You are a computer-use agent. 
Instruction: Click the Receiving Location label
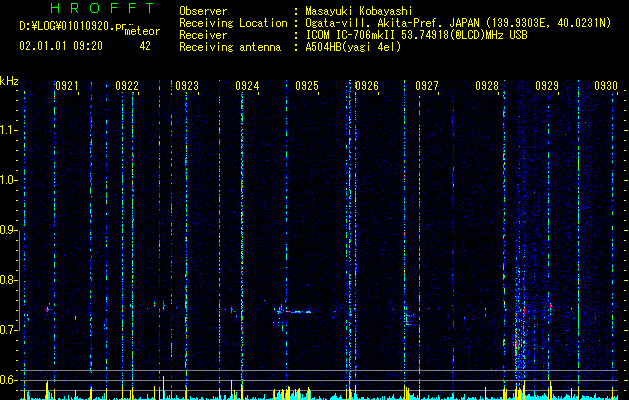point(233,23)
